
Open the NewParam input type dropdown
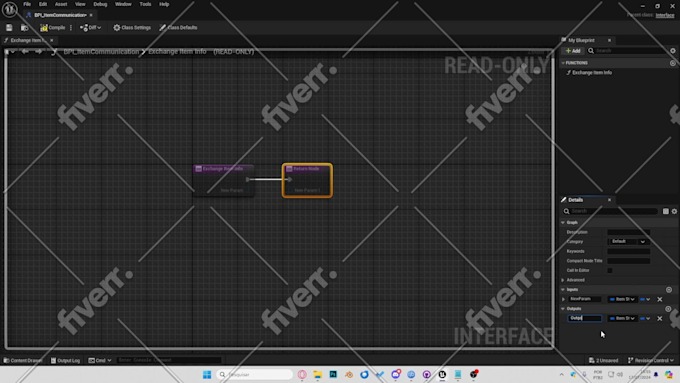pyautogui.click(x=622, y=299)
